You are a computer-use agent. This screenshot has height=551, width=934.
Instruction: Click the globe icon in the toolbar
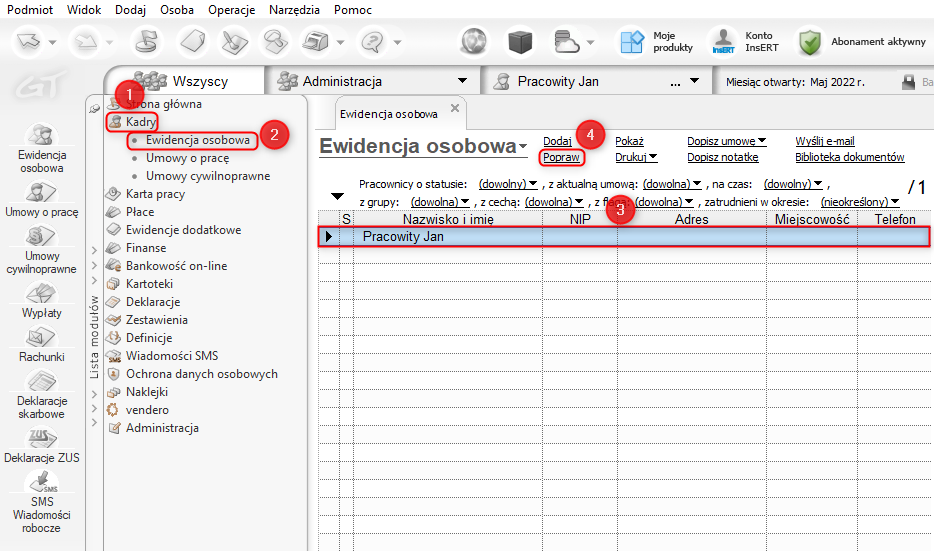(x=474, y=42)
